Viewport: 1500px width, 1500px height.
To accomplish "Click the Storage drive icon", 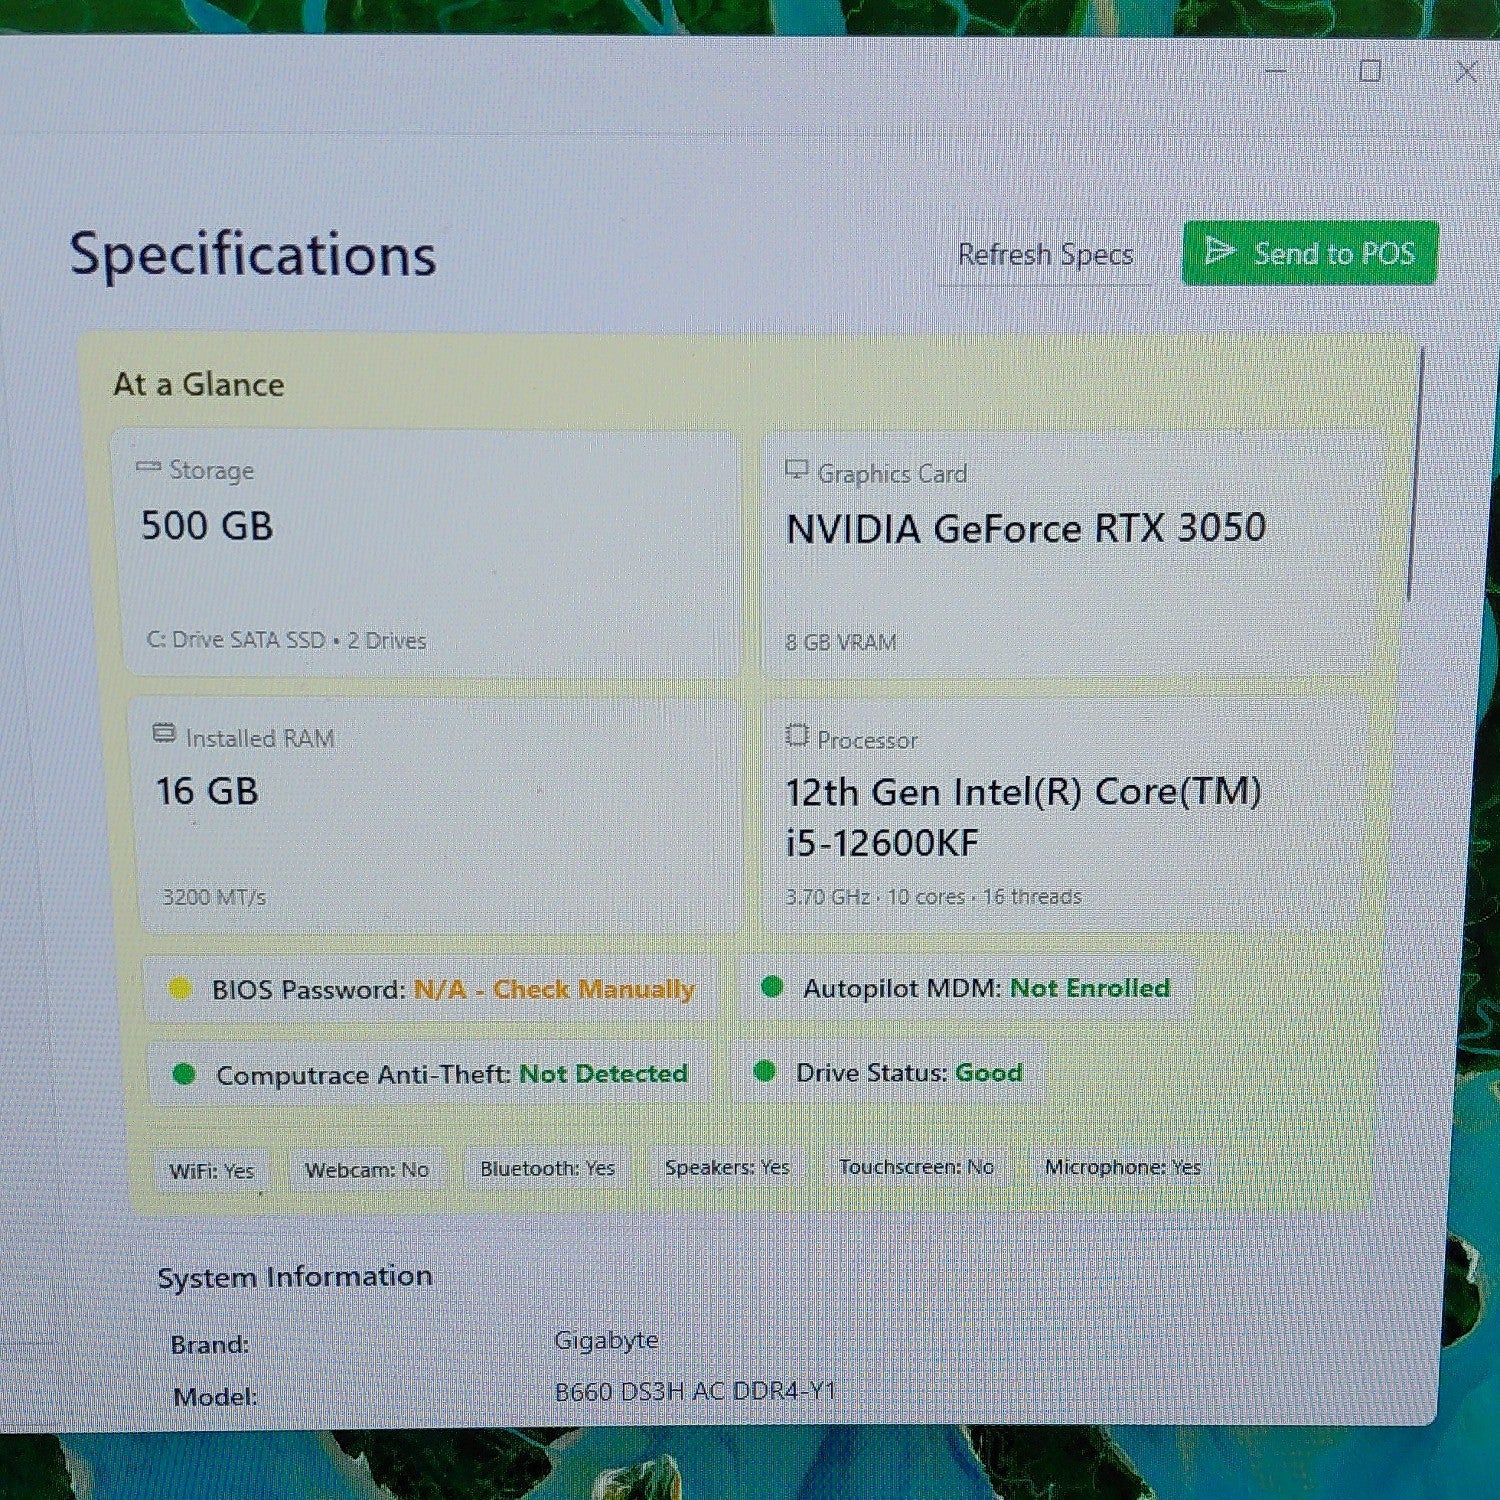I will tap(148, 467).
